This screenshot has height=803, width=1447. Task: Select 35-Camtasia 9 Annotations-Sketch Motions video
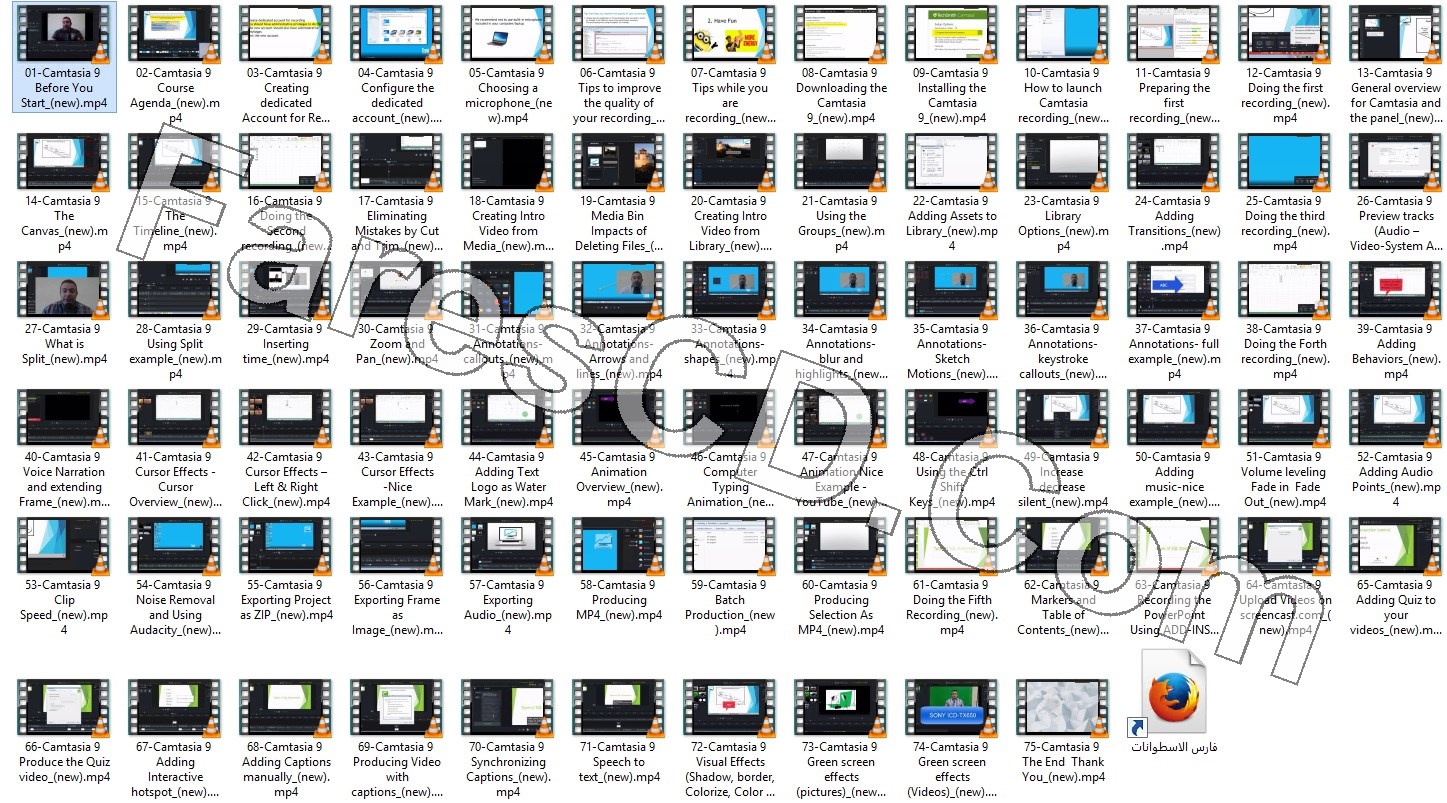click(952, 320)
